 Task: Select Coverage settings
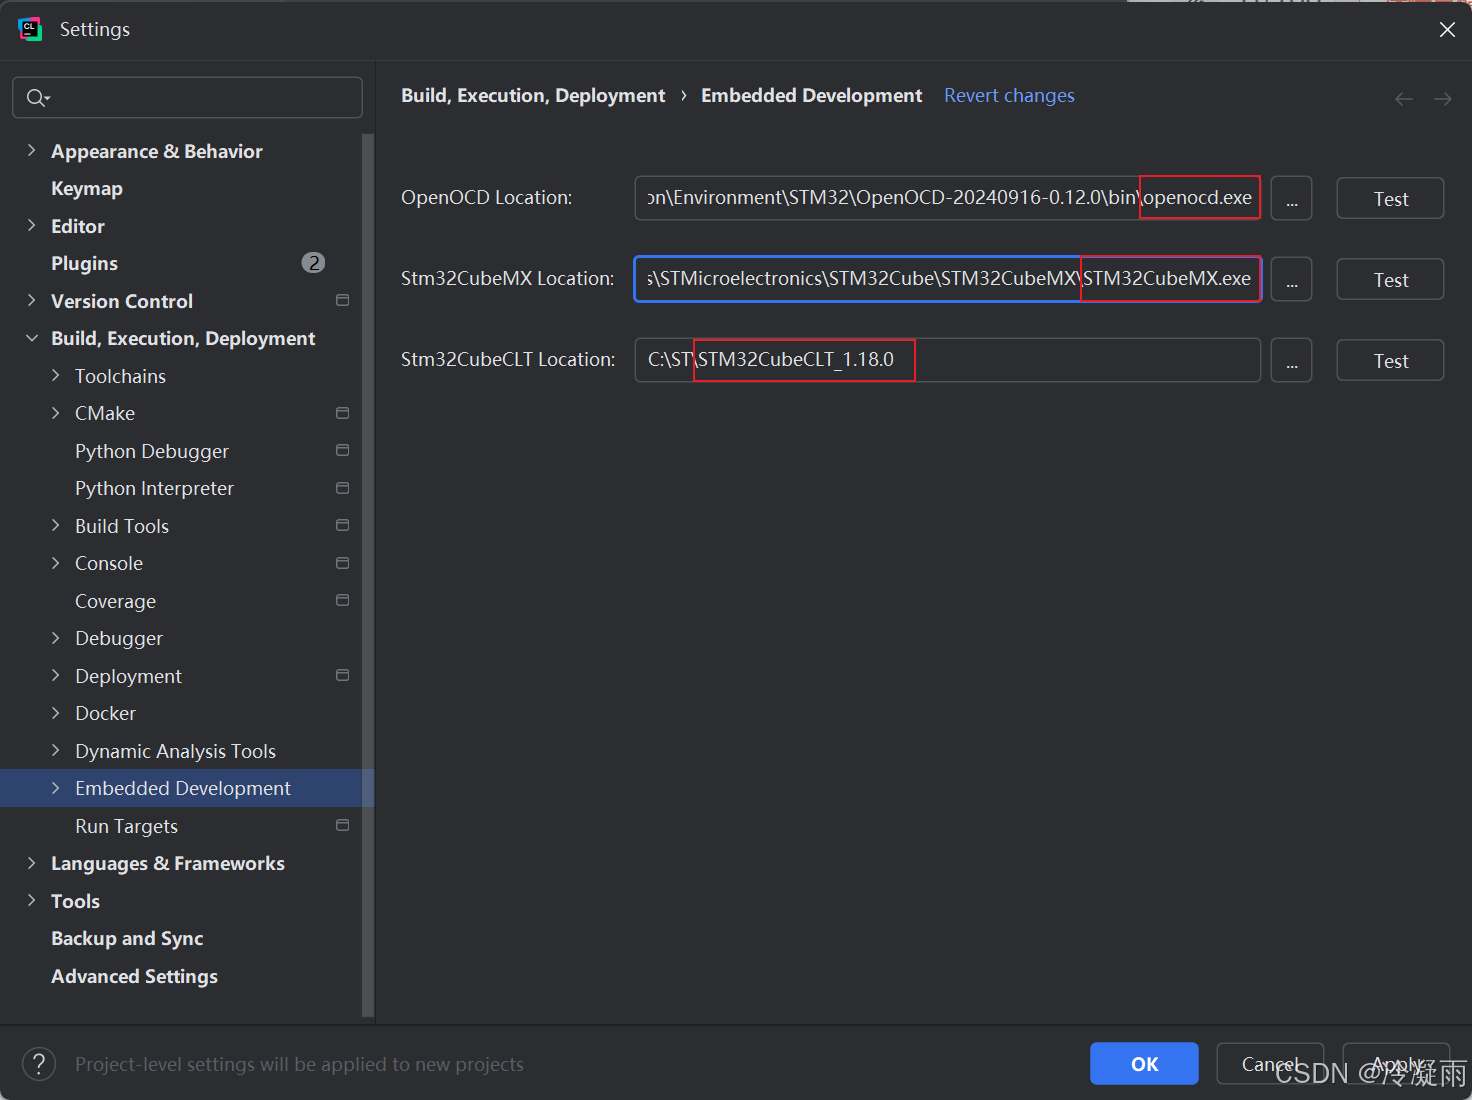[115, 601]
